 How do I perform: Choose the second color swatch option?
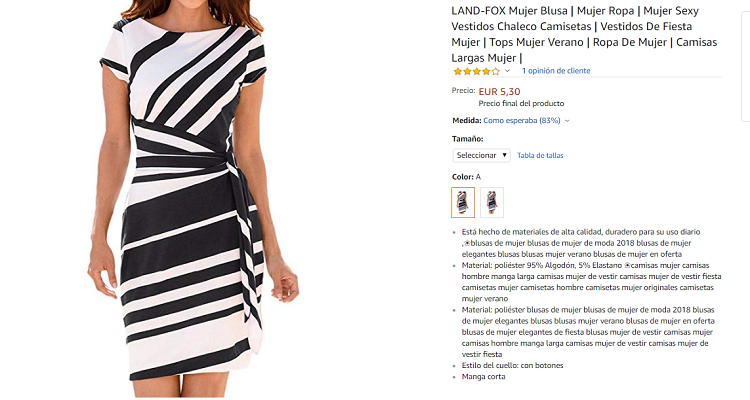(491, 203)
